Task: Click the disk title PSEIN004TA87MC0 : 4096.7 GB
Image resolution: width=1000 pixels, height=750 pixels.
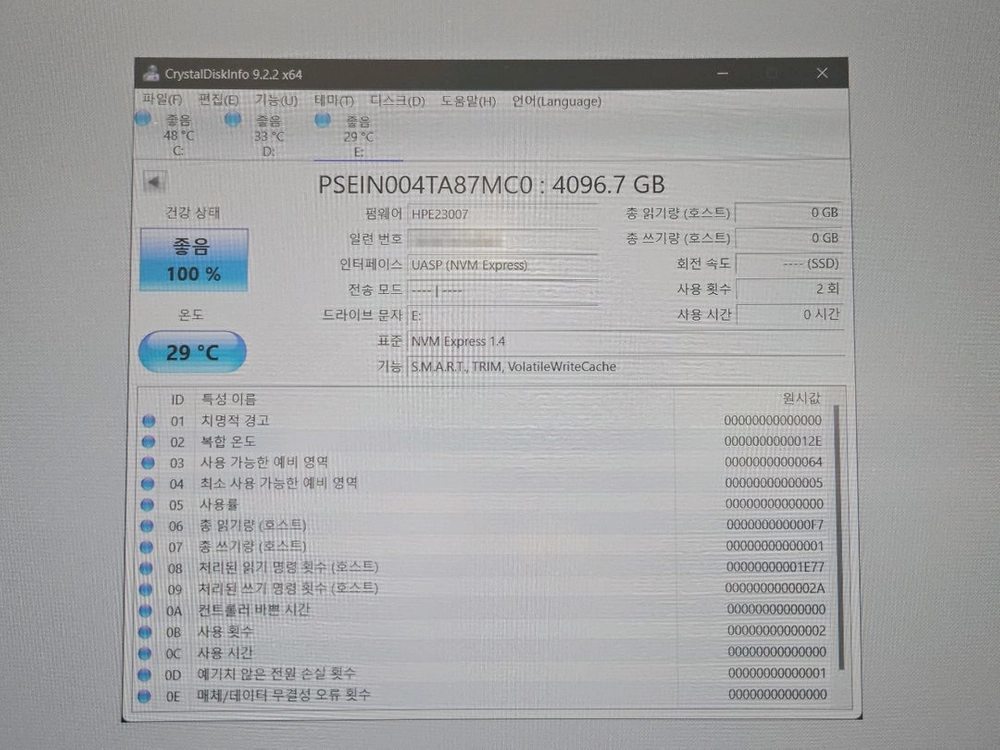Action: 491,185
